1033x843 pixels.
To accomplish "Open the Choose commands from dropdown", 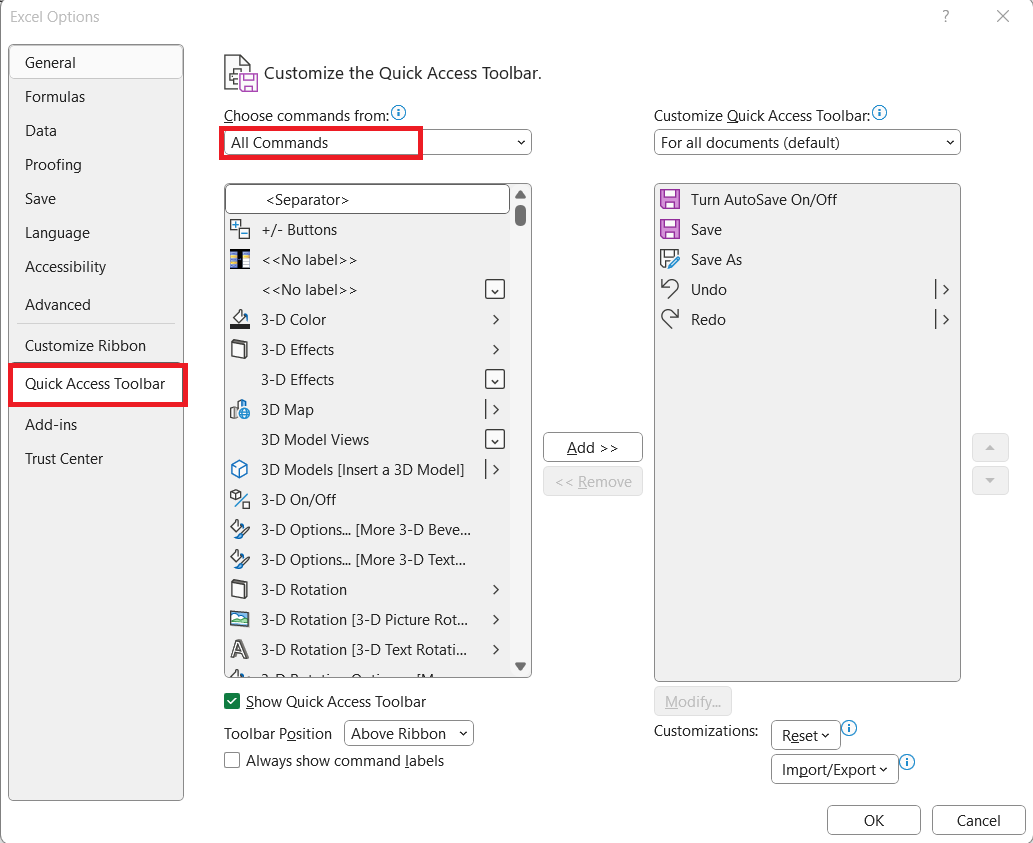I will click(x=377, y=142).
